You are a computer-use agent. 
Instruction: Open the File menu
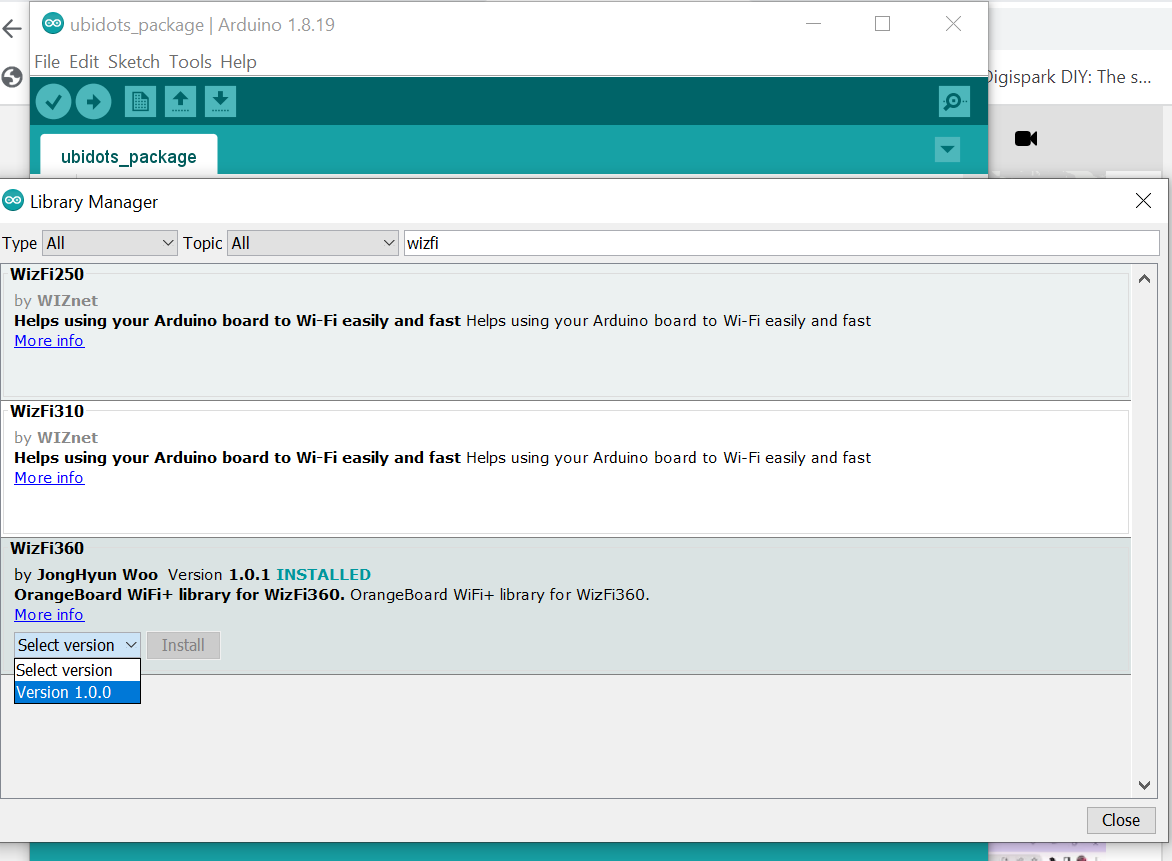pyautogui.click(x=47, y=62)
